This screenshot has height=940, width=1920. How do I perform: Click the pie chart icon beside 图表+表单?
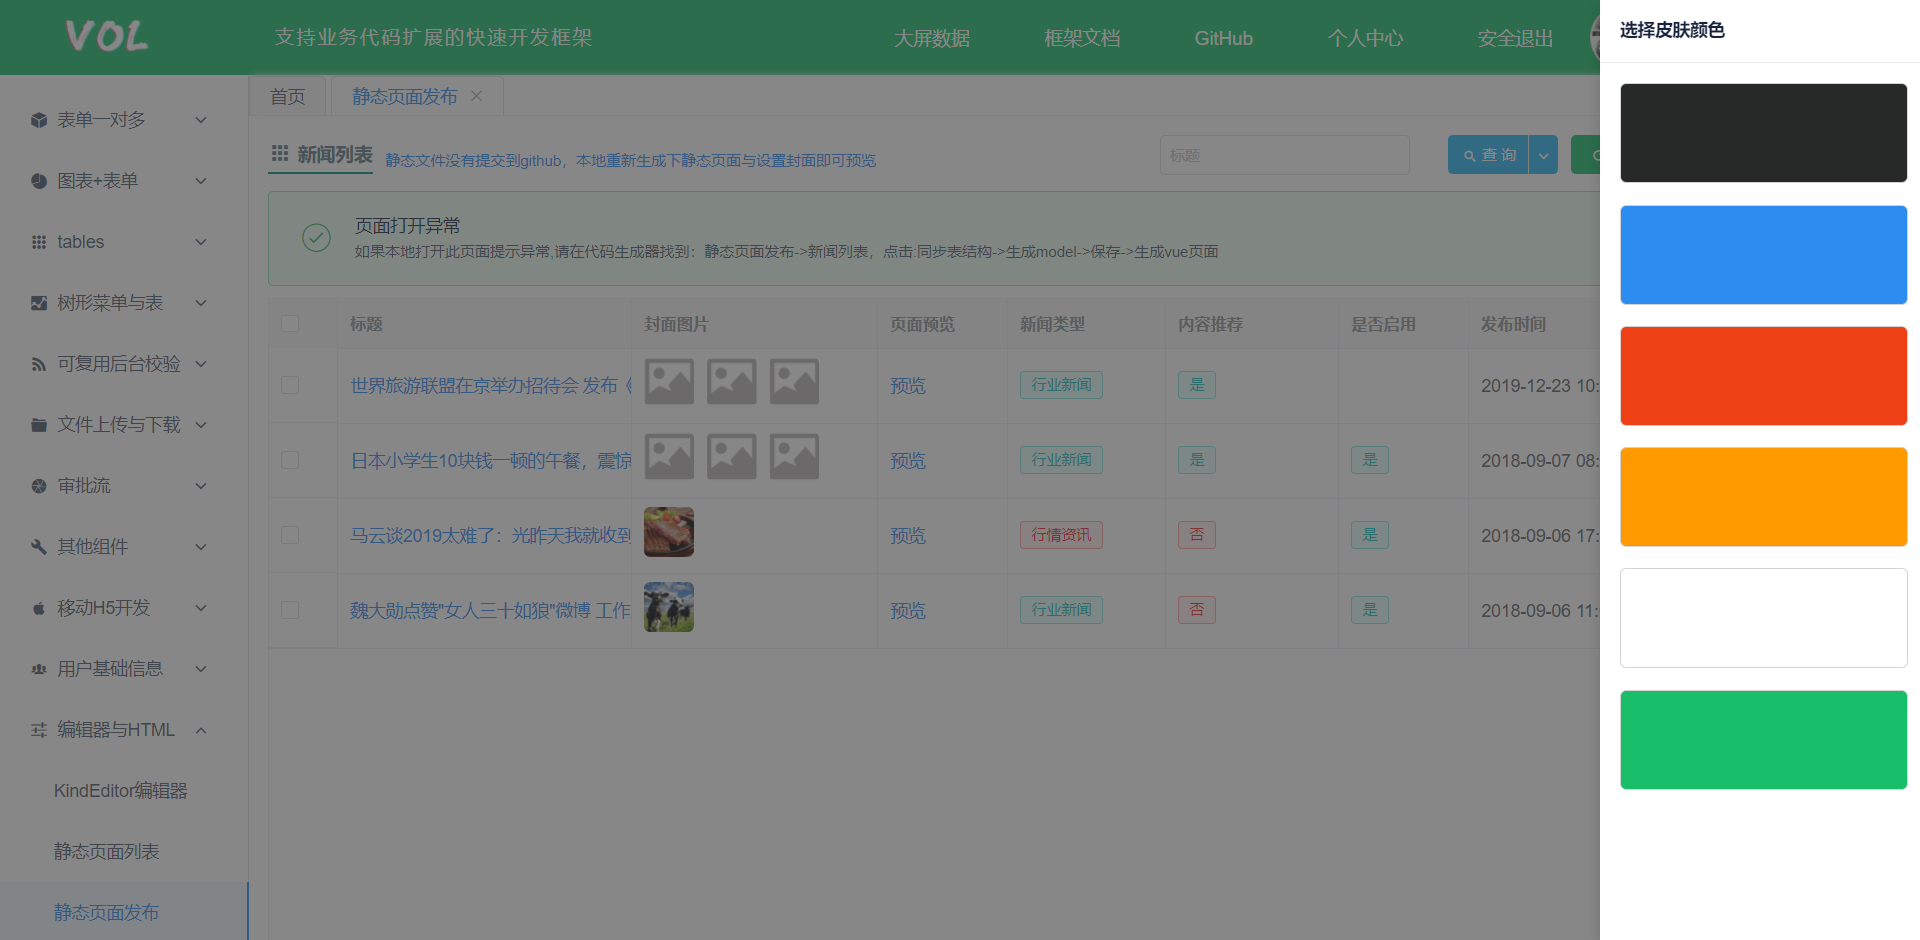(x=39, y=181)
